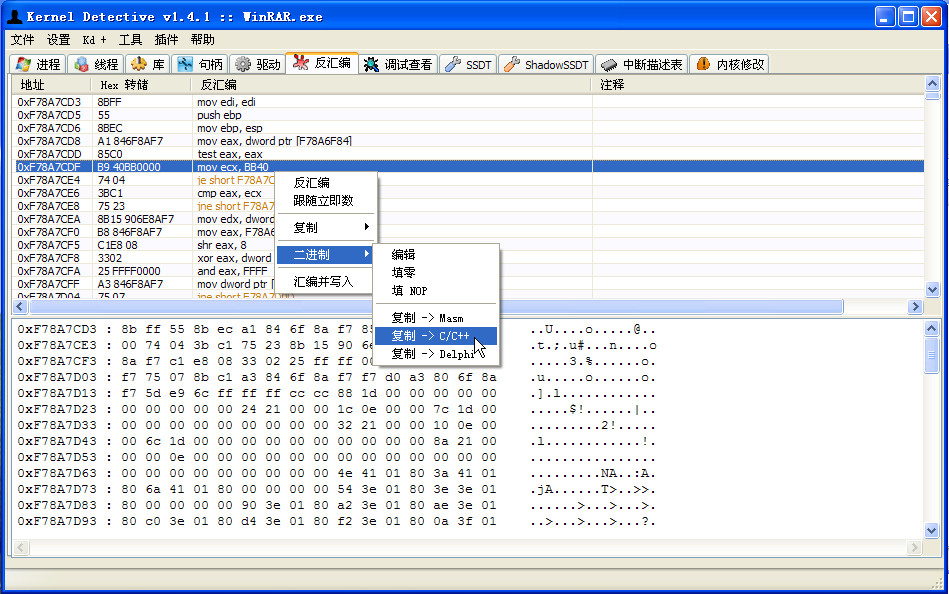
Task: Click the Hex 转储 column header
Action: coord(141,85)
